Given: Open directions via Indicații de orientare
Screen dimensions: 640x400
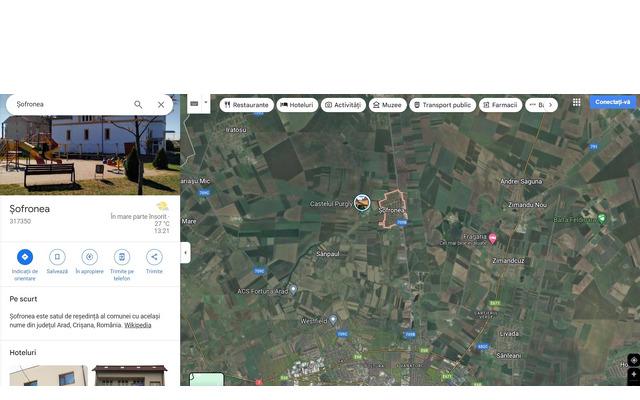Looking at the screenshot, I should 25,257.
